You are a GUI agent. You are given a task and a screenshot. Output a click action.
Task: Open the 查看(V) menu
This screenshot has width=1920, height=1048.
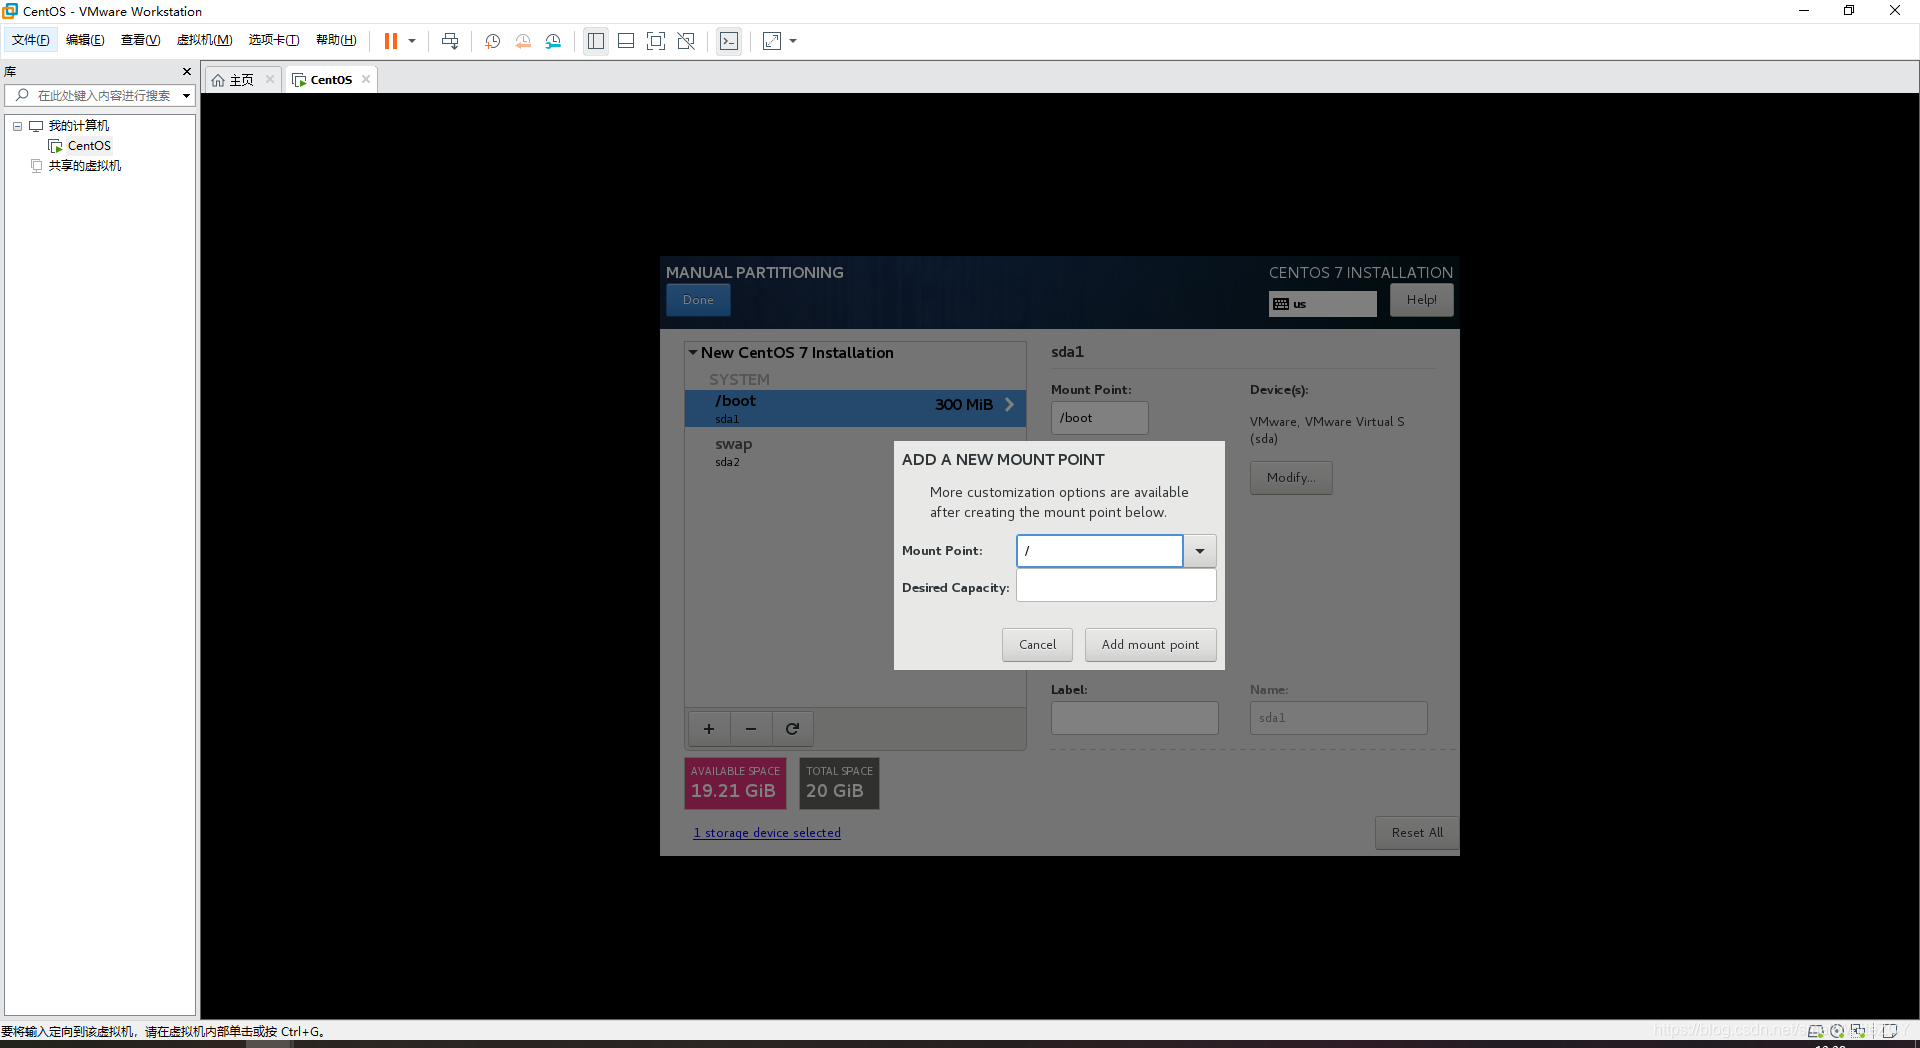click(x=140, y=40)
